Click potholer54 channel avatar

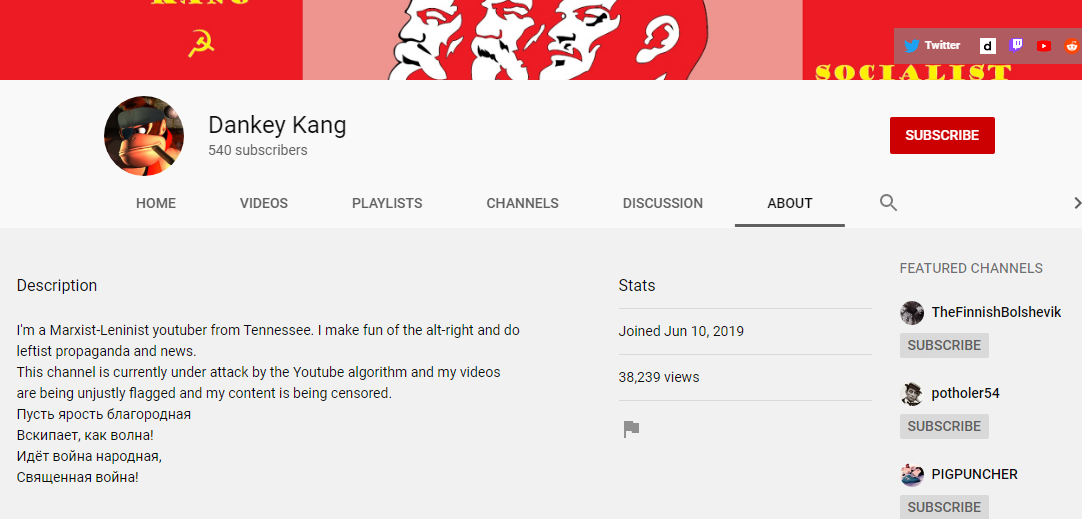tap(912, 393)
